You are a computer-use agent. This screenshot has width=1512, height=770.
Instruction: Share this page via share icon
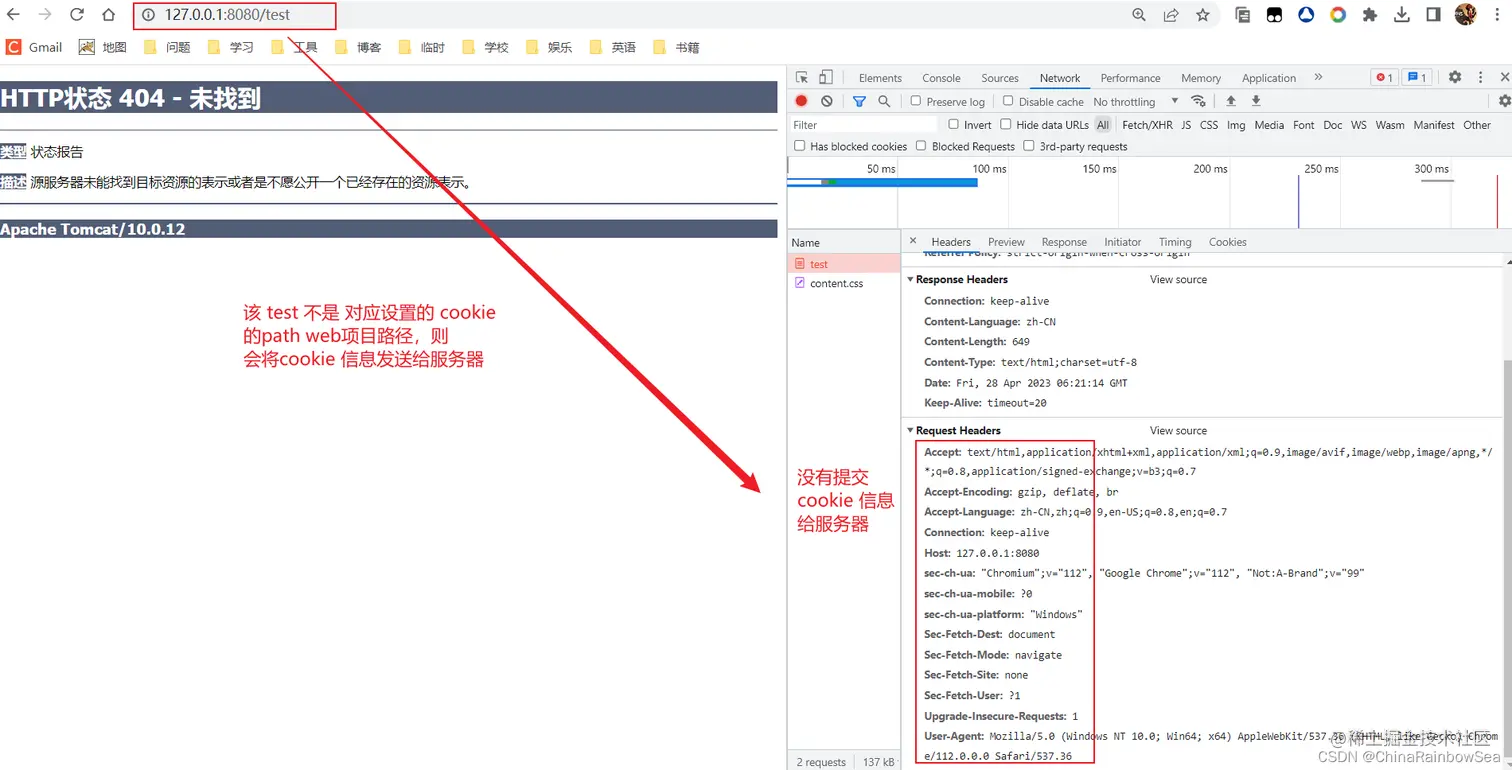(x=1171, y=15)
